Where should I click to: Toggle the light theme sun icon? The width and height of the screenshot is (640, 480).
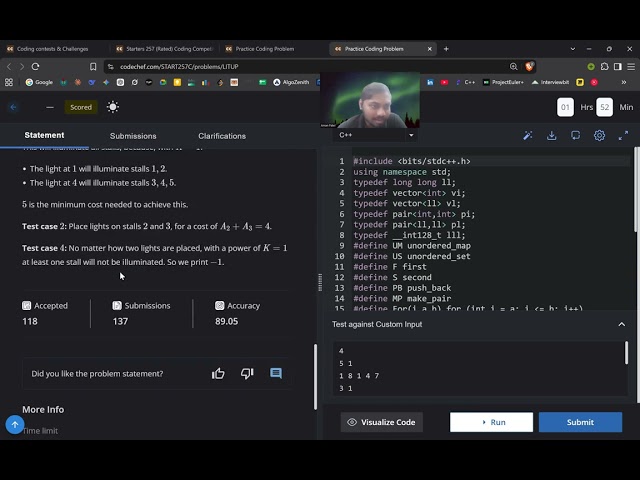point(113,107)
